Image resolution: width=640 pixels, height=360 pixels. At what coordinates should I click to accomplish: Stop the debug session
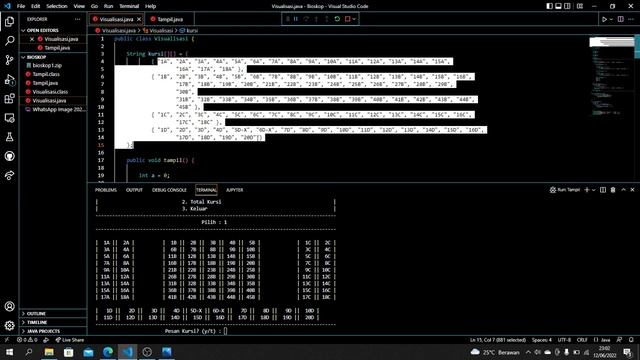pyautogui.click(x=347, y=19)
